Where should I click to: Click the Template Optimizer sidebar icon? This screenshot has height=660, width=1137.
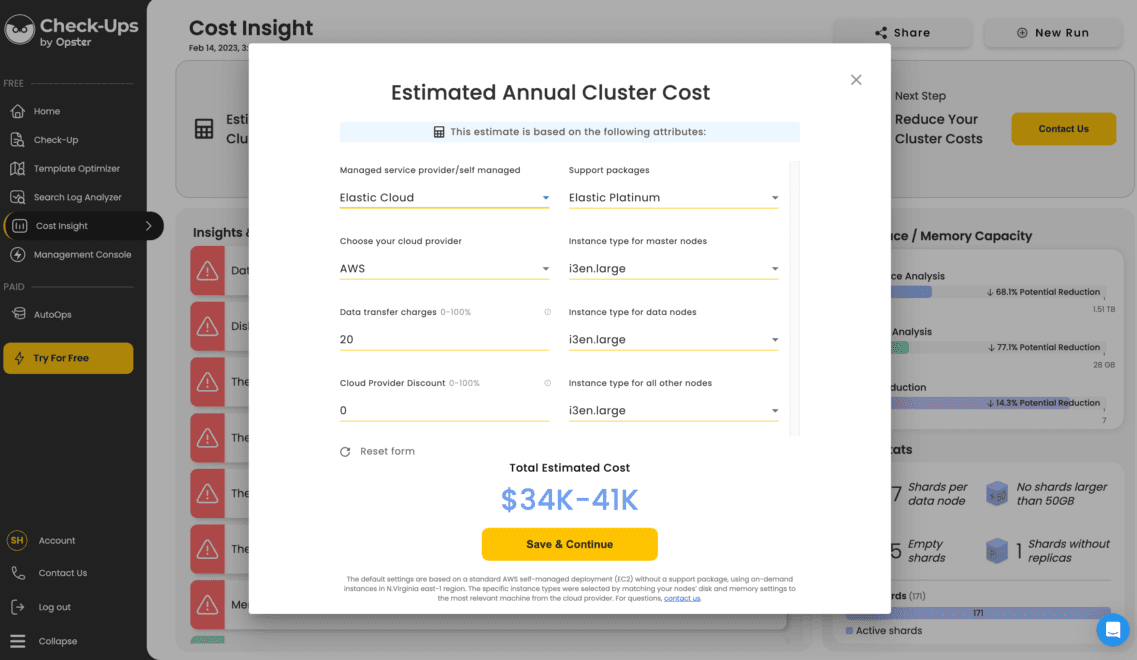click(17, 168)
